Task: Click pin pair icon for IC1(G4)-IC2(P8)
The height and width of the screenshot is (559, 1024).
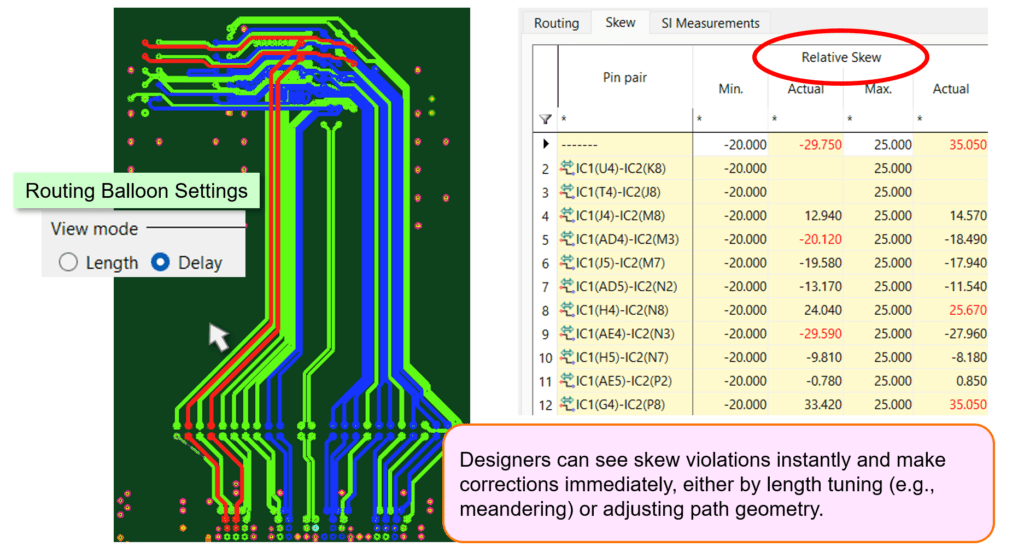Action: coord(566,404)
